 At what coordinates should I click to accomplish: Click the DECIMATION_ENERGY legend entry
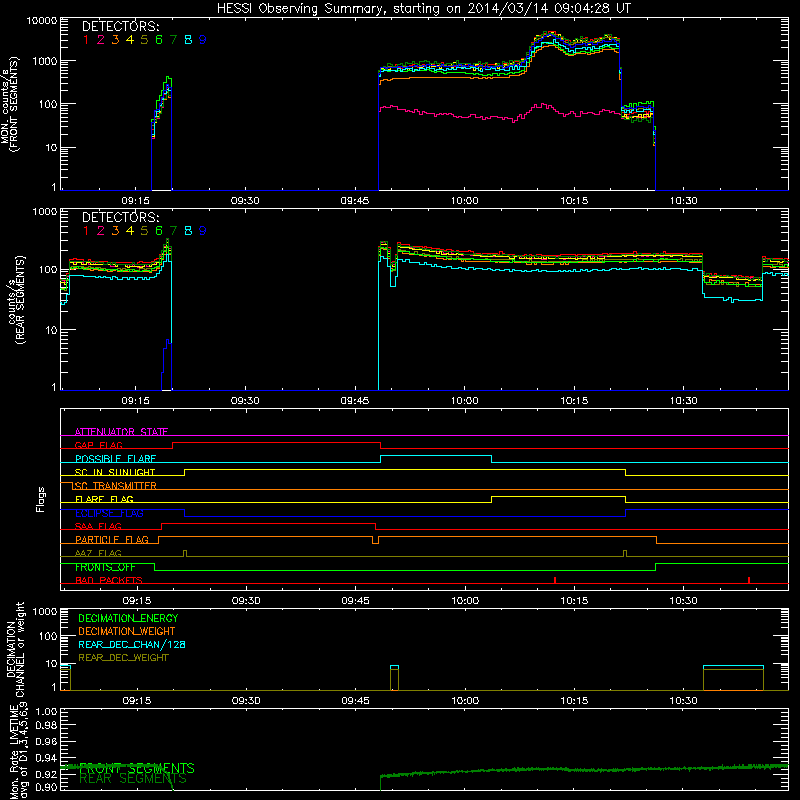tap(128, 618)
